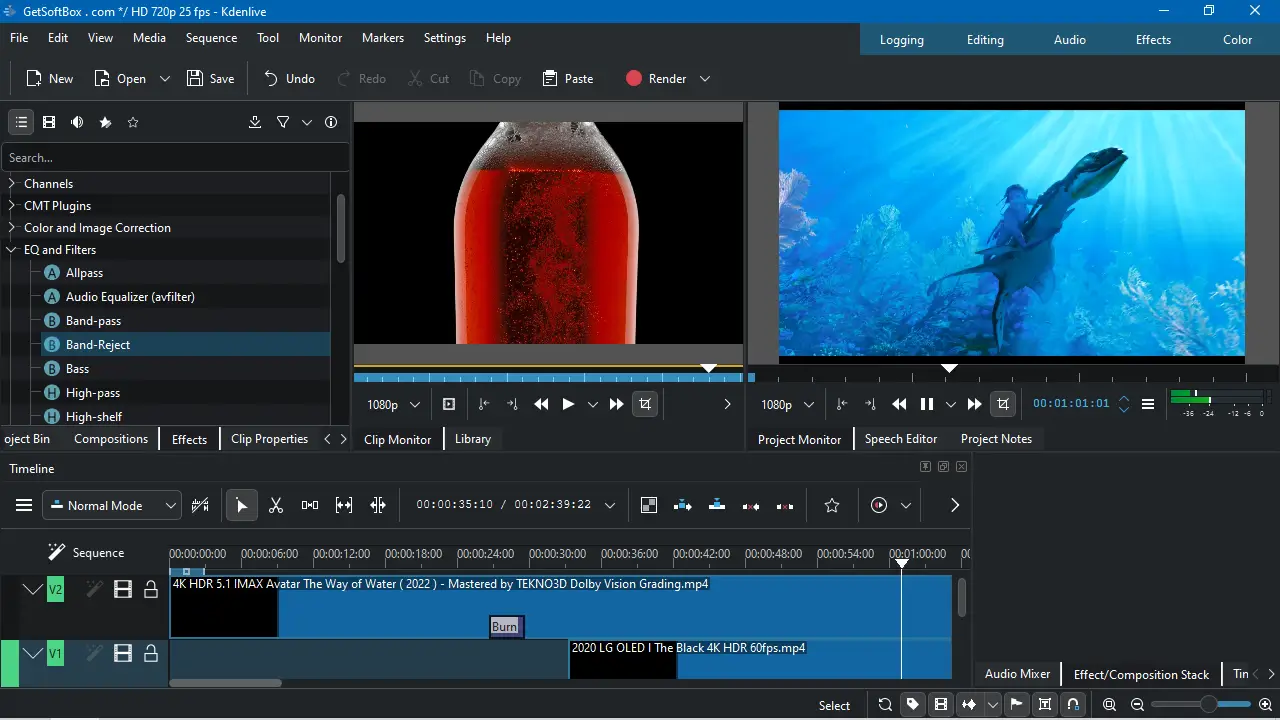This screenshot has height=720, width=1280.
Task: Toggle video thumbnails in status bar
Action: click(941, 704)
